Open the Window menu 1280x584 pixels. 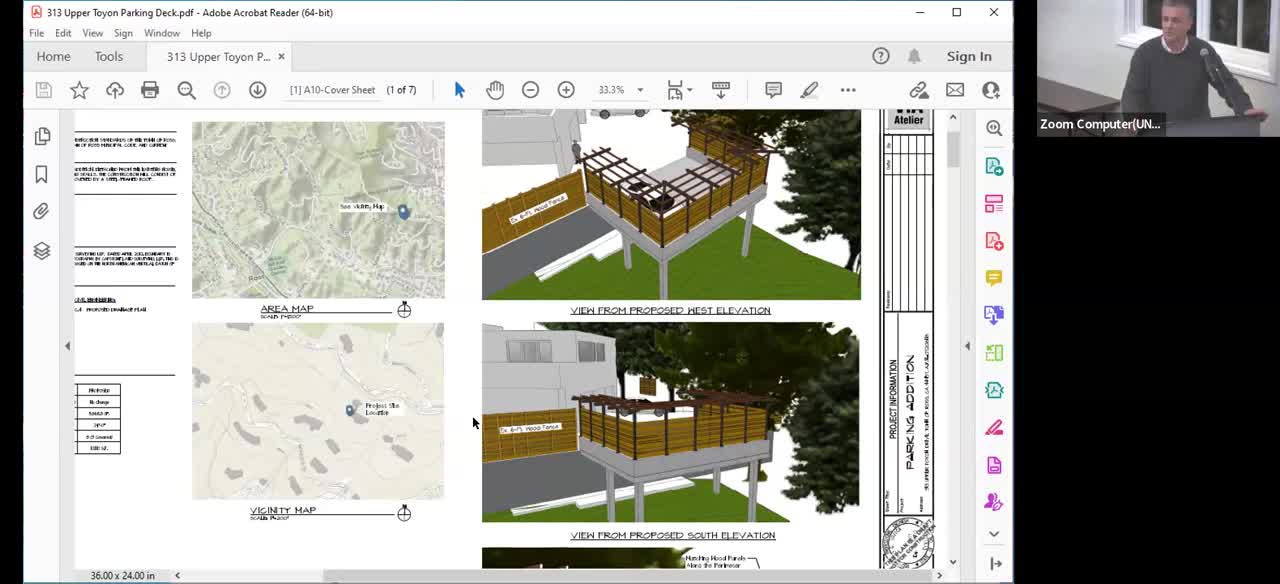point(162,33)
